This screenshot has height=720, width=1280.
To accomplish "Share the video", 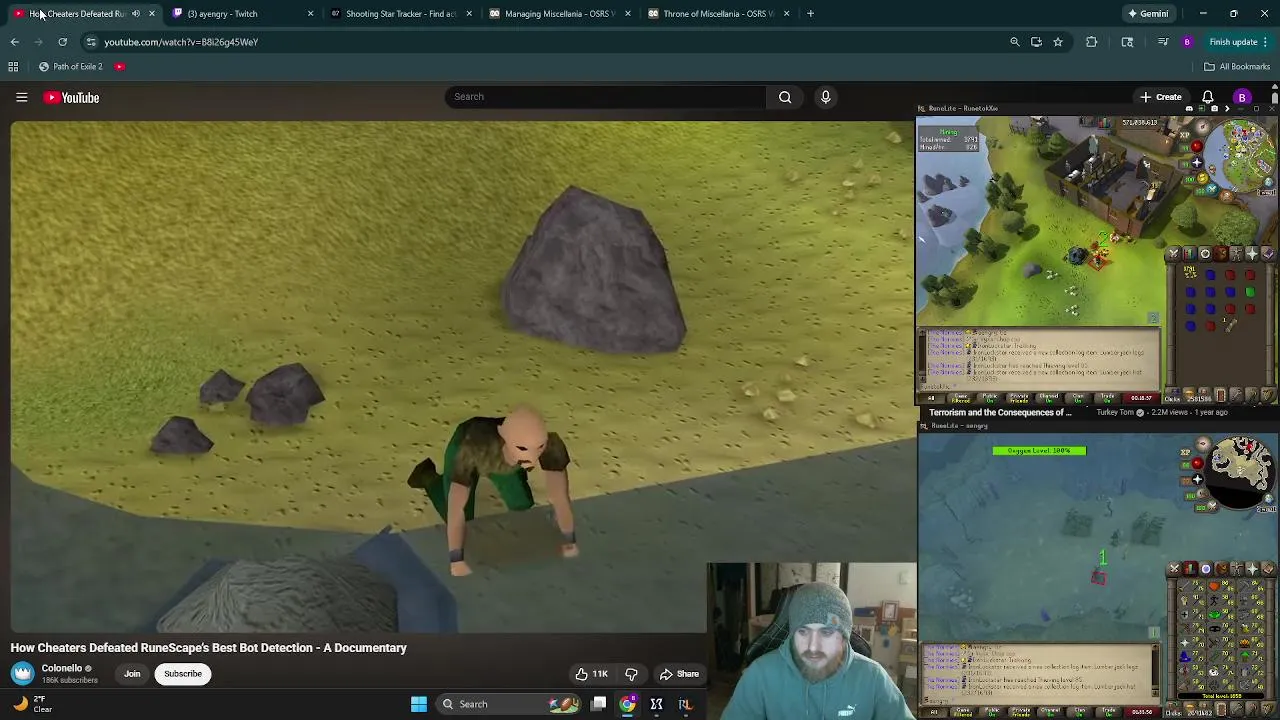I will click(679, 674).
